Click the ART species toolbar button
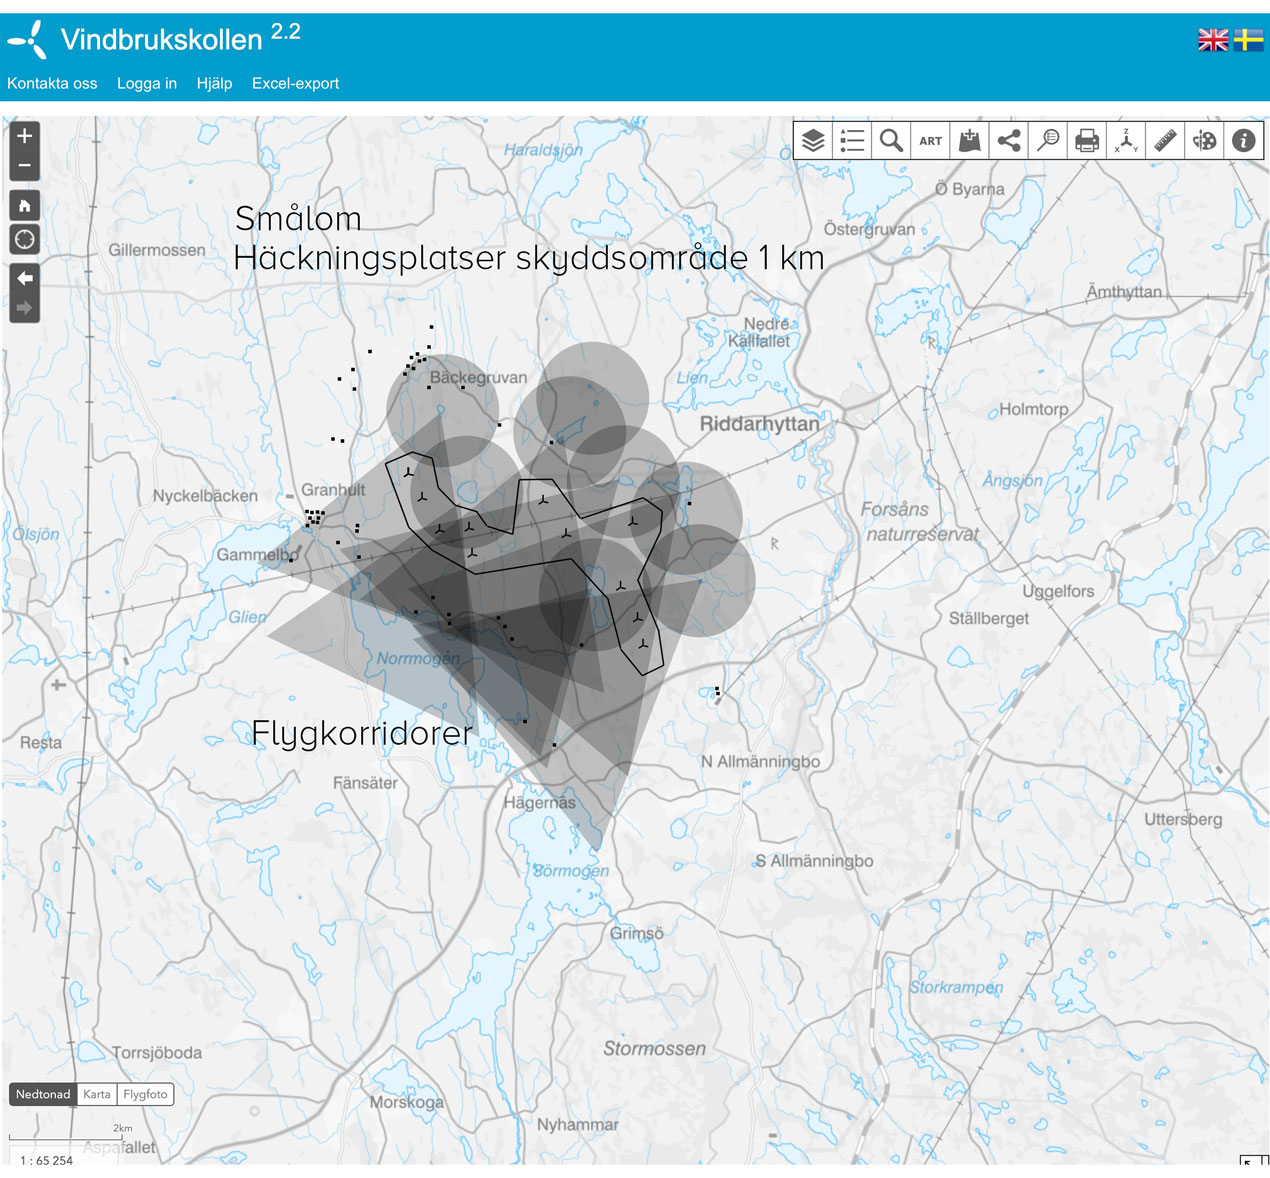Viewport: 1270px width, 1178px height. 930,141
